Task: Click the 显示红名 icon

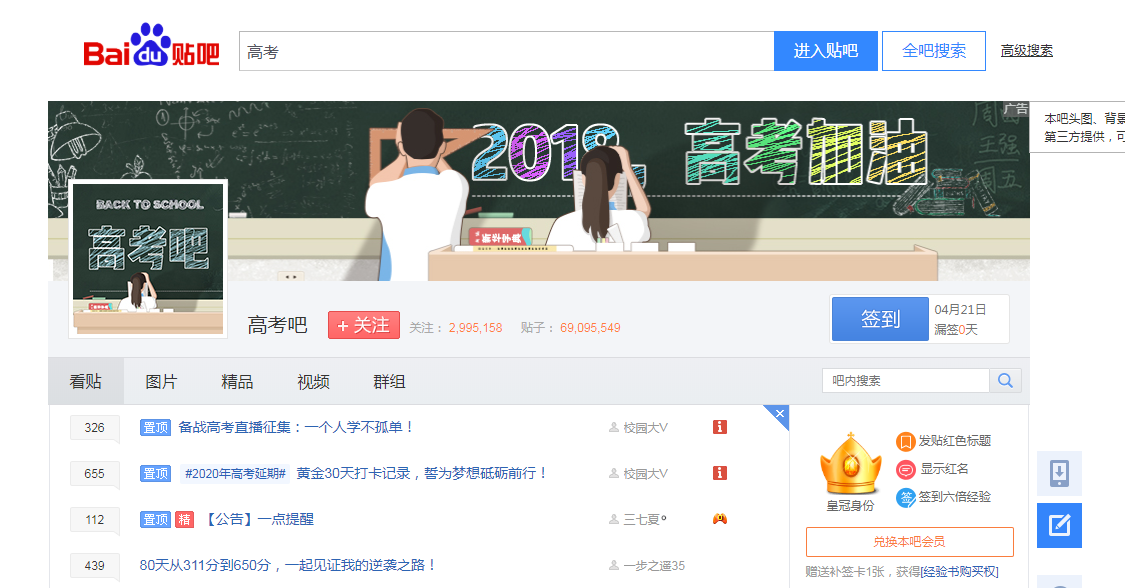Action: pyautogui.click(x=905, y=470)
